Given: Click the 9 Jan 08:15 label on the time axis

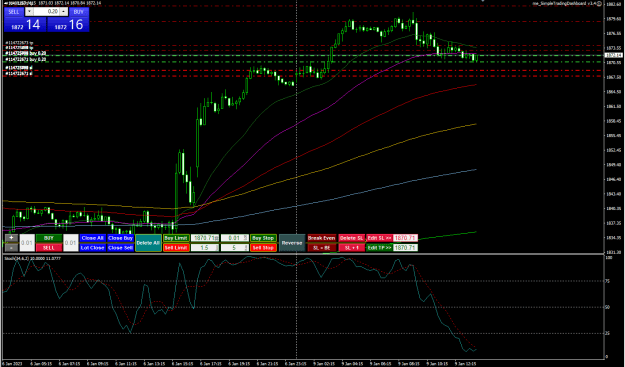Looking at the screenshot, I should pos(409,364).
